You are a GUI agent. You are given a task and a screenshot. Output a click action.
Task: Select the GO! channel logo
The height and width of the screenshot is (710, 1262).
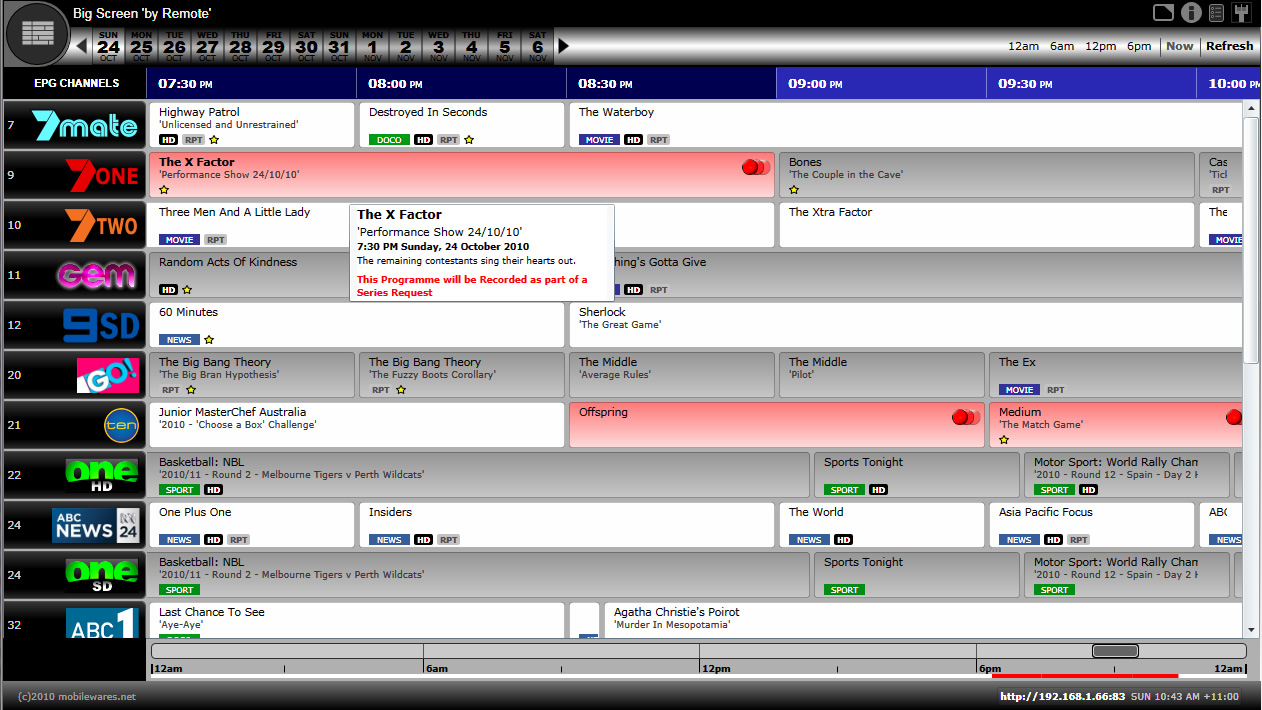pos(107,375)
